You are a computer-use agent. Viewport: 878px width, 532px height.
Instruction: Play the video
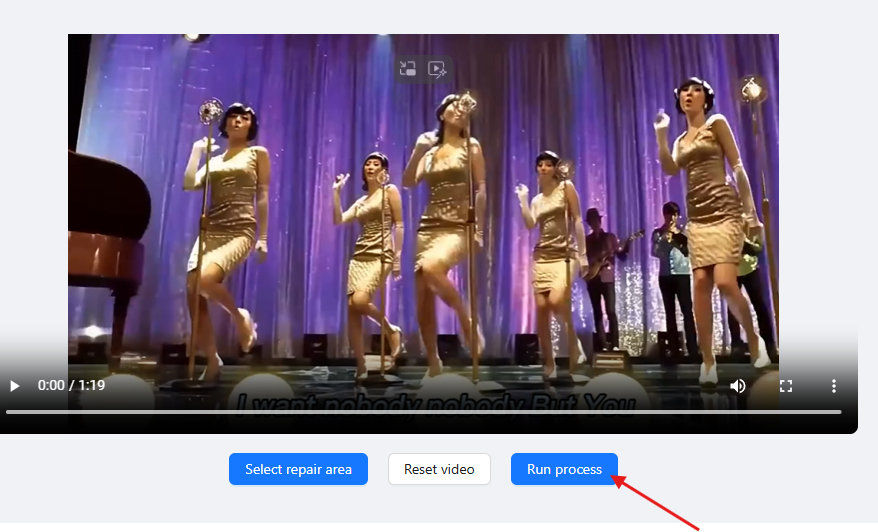(x=14, y=385)
